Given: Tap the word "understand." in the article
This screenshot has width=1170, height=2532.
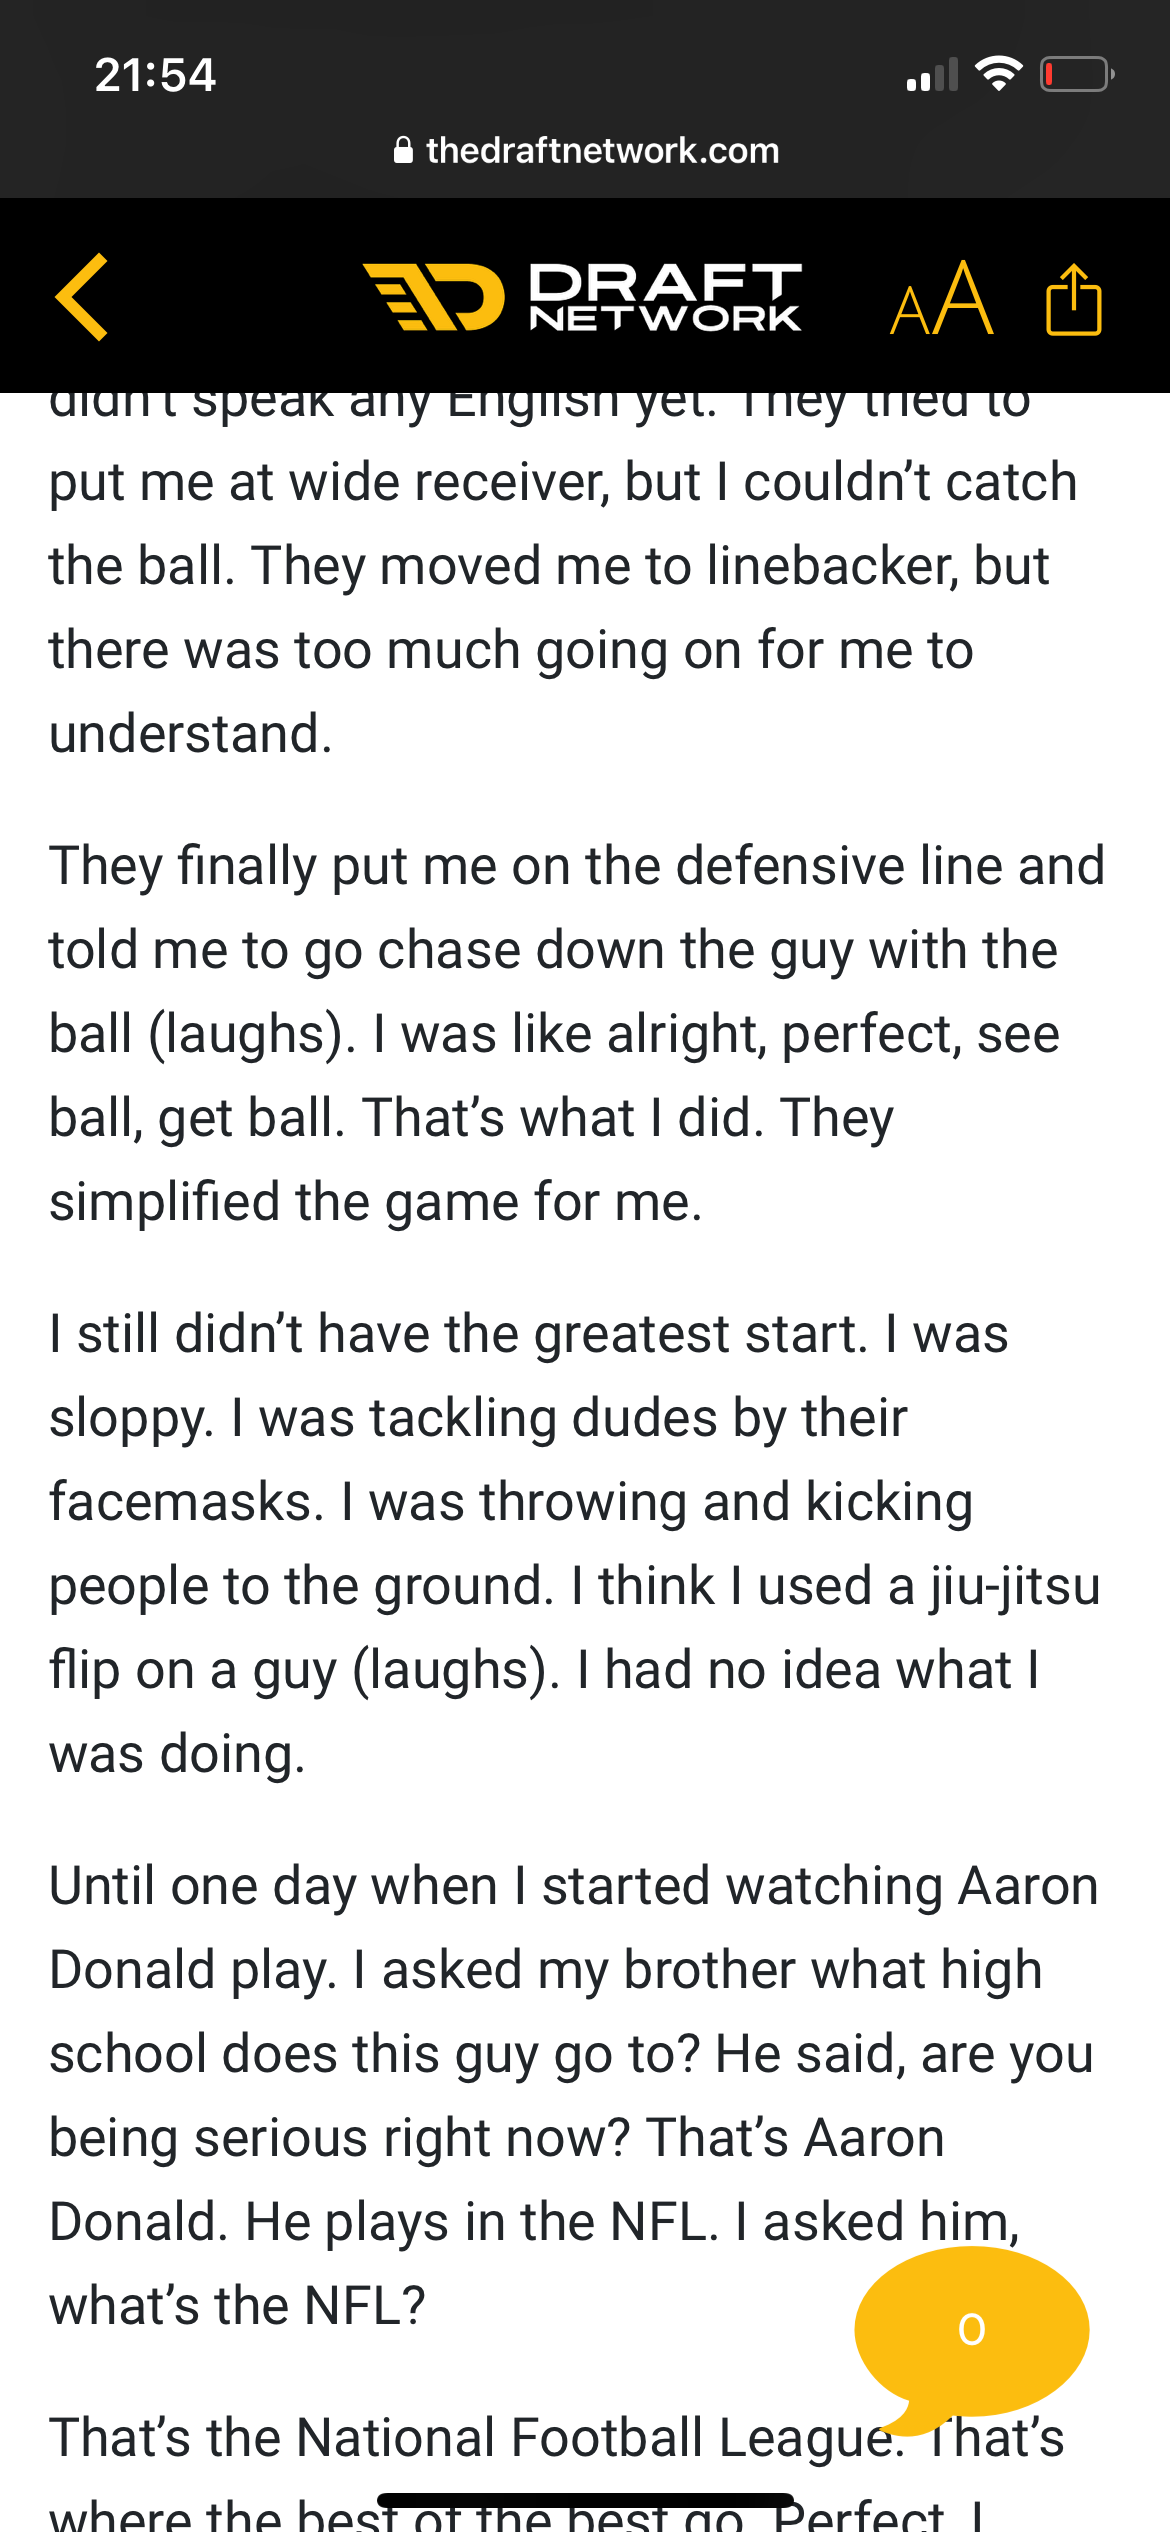Looking at the screenshot, I should tap(190, 734).
